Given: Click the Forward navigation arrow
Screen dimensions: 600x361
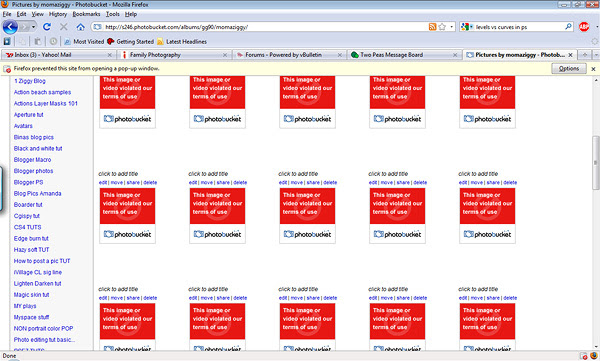Looking at the screenshot, I should pos(24,27).
